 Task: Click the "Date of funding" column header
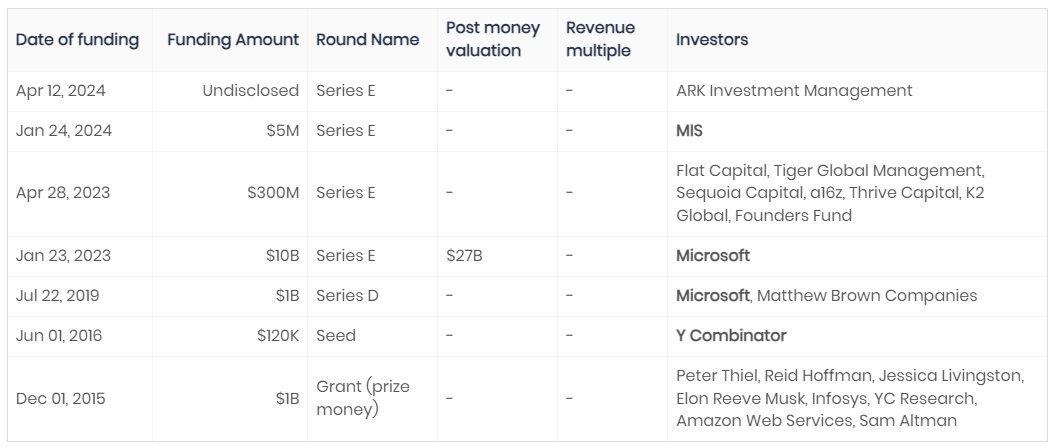pyautogui.click(x=77, y=40)
